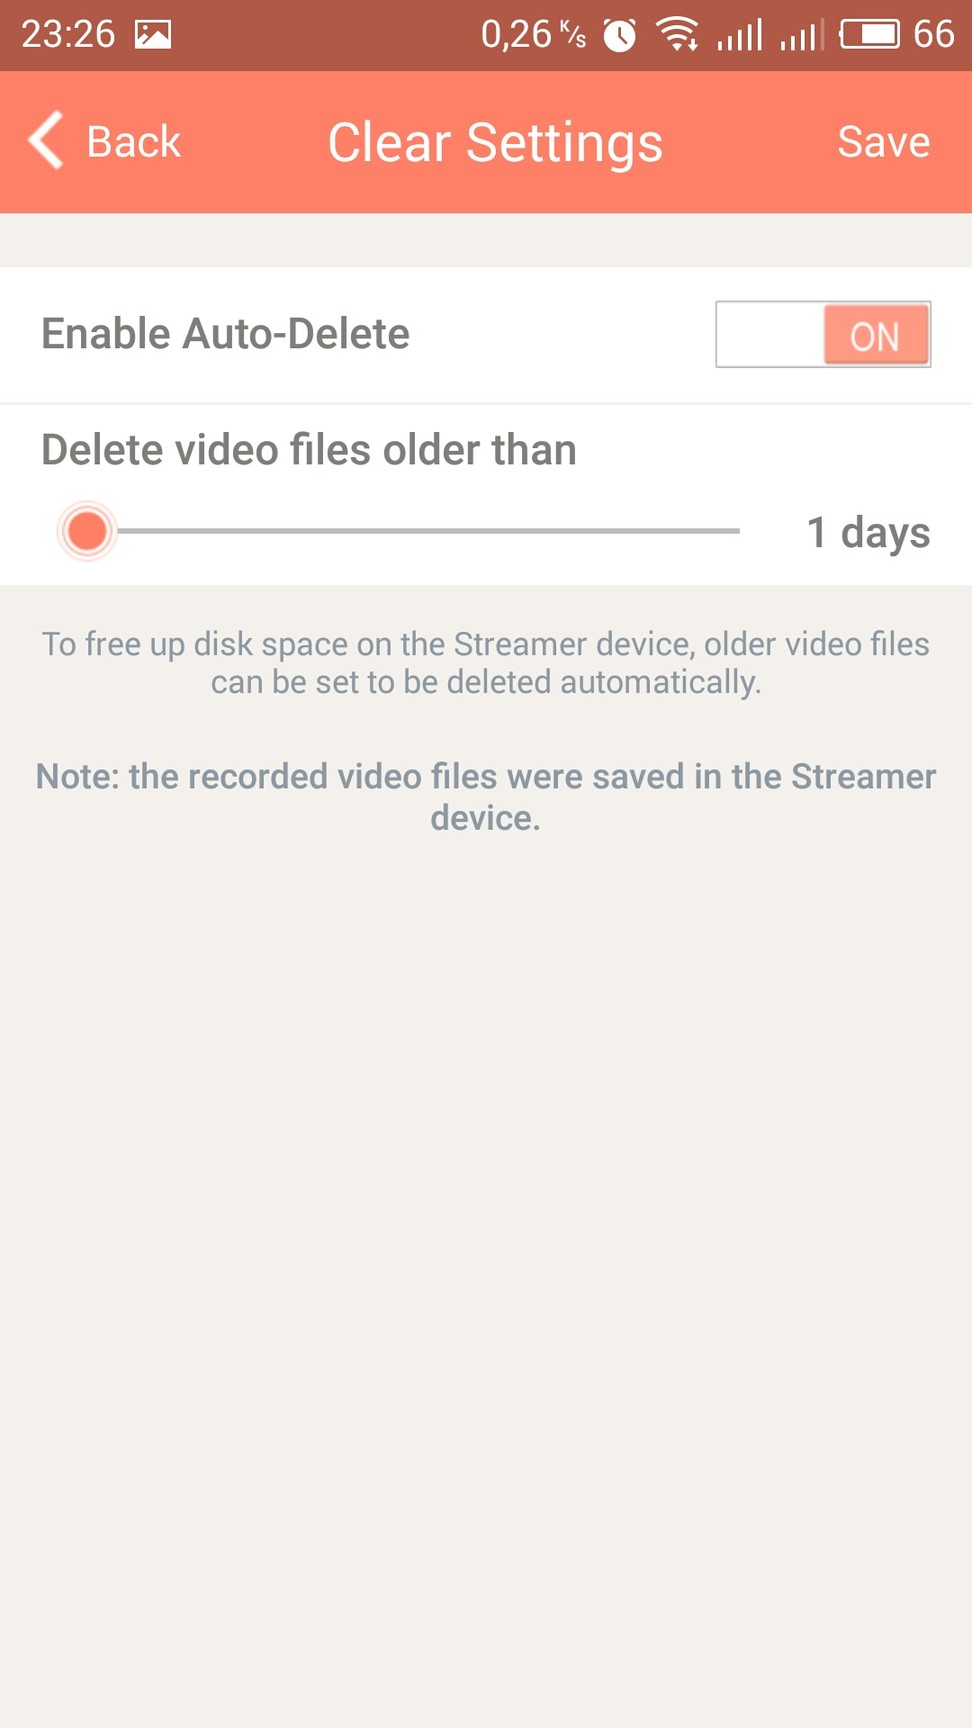Click the Save button in header
This screenshot has width=972, height=1728.
click(884, 141)
